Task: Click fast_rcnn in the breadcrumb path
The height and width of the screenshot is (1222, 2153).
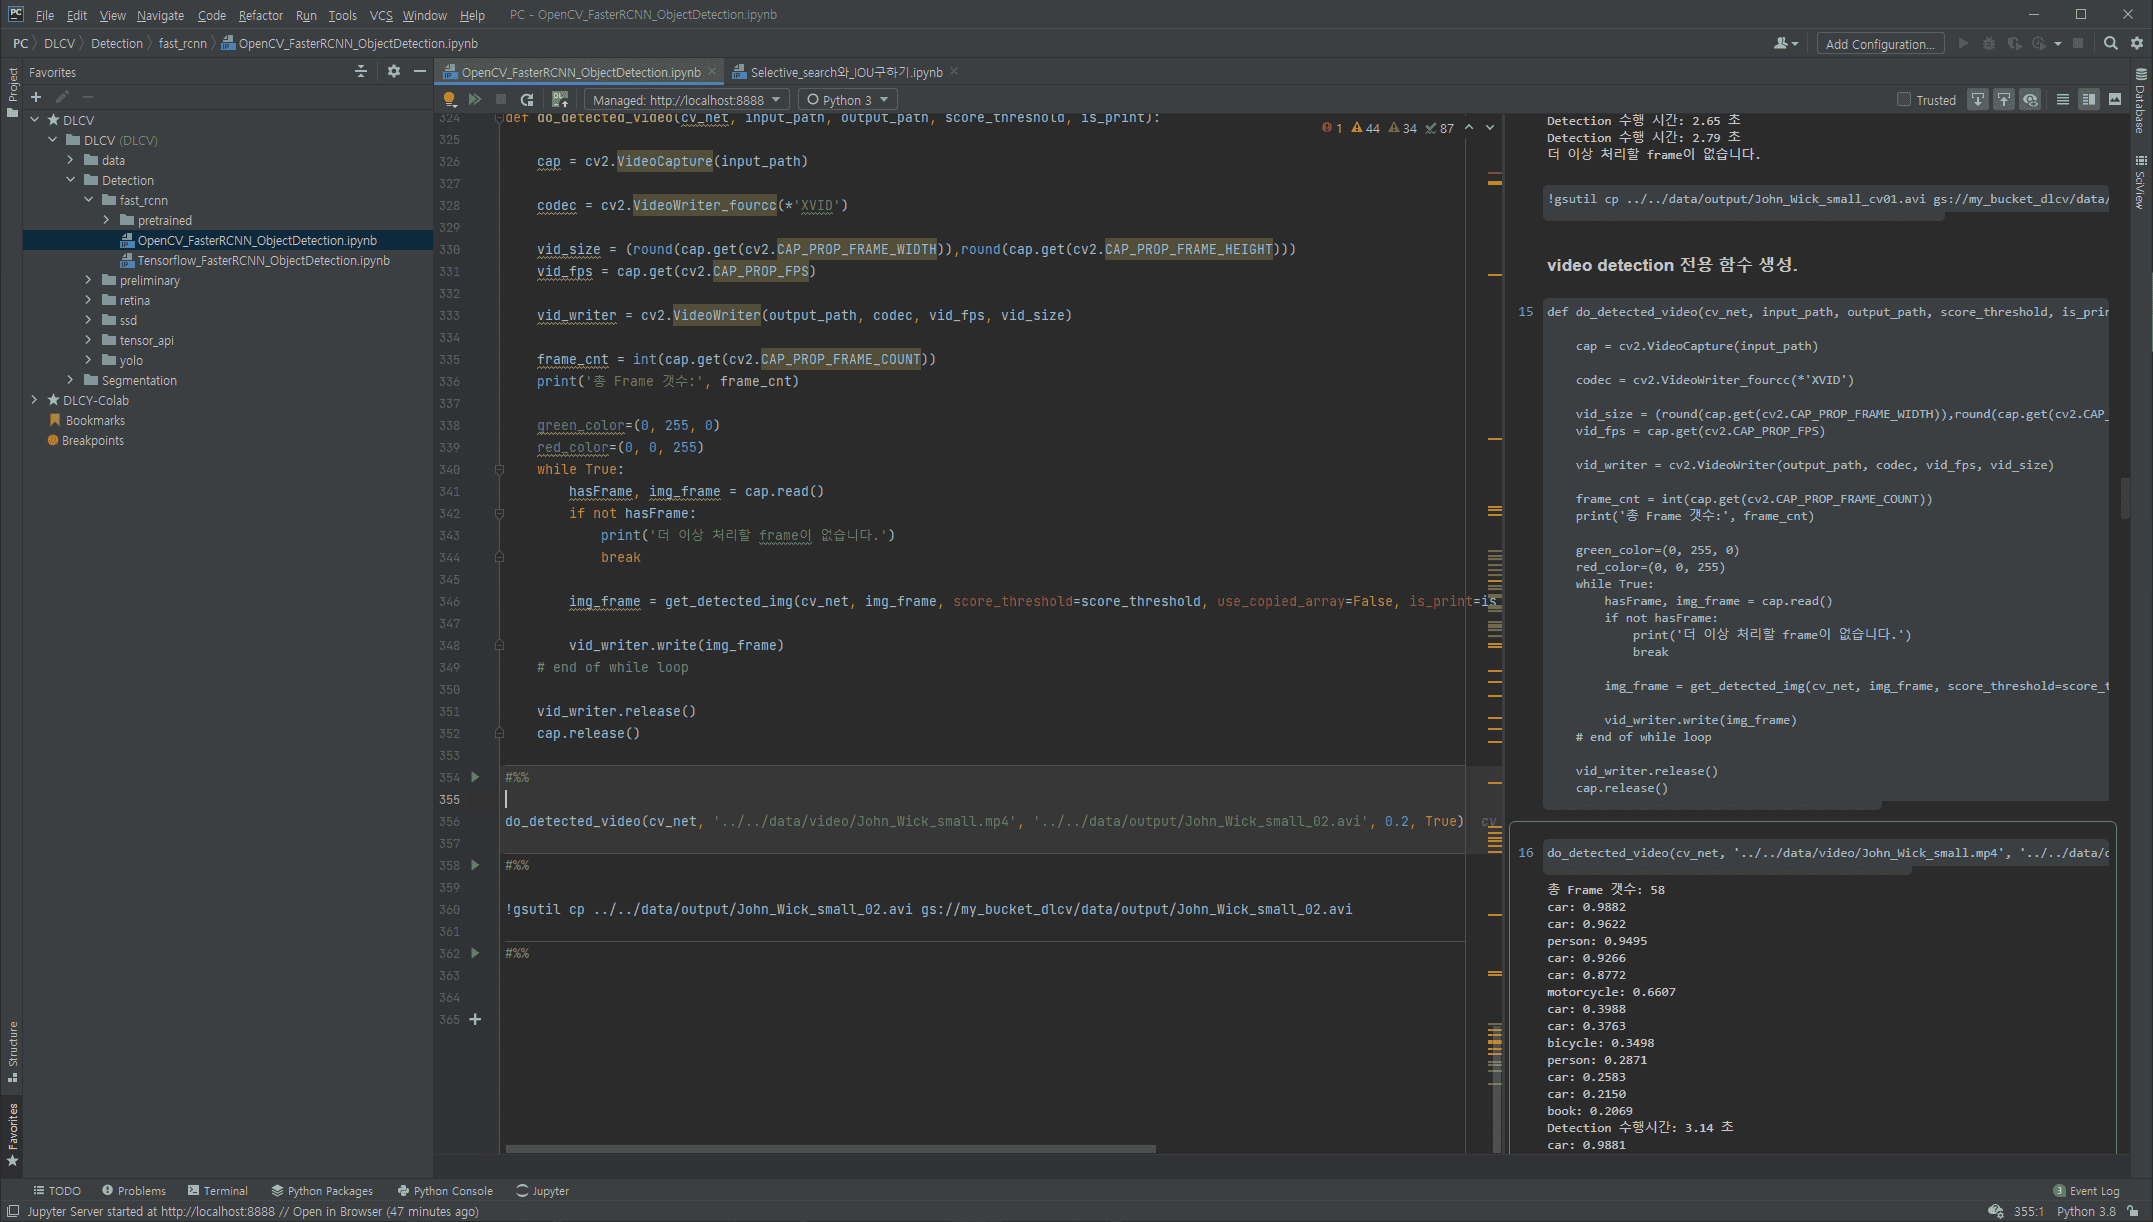Action: click(183, 43)
